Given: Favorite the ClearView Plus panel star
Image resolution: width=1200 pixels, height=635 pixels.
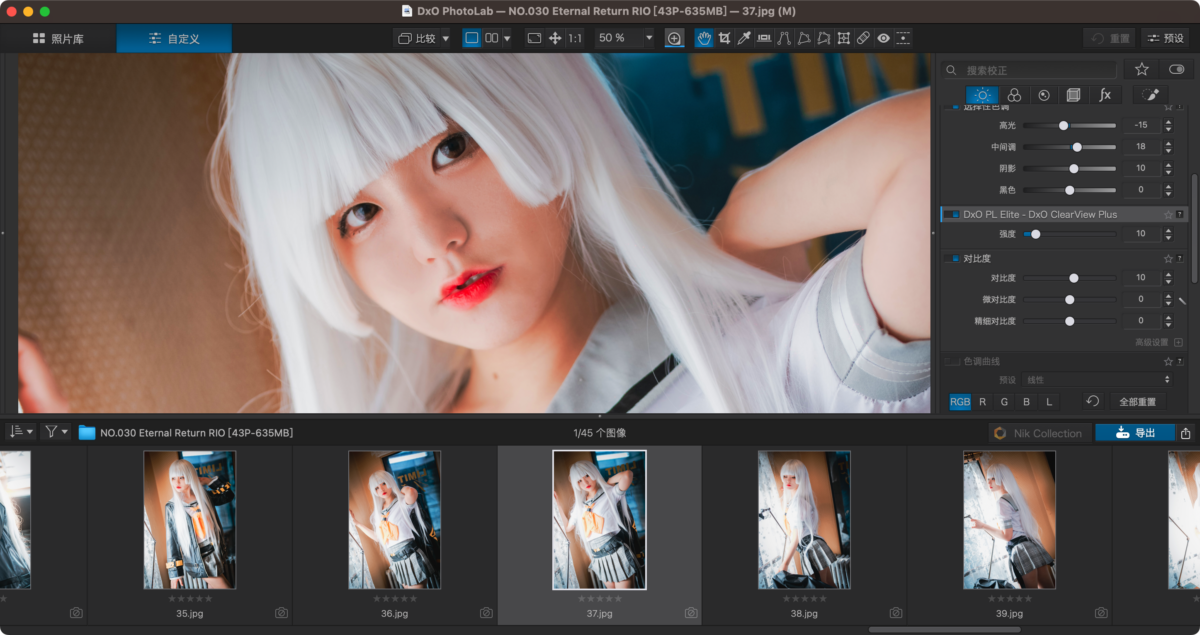Looking at the screenshot, I should coord(1168,214).
